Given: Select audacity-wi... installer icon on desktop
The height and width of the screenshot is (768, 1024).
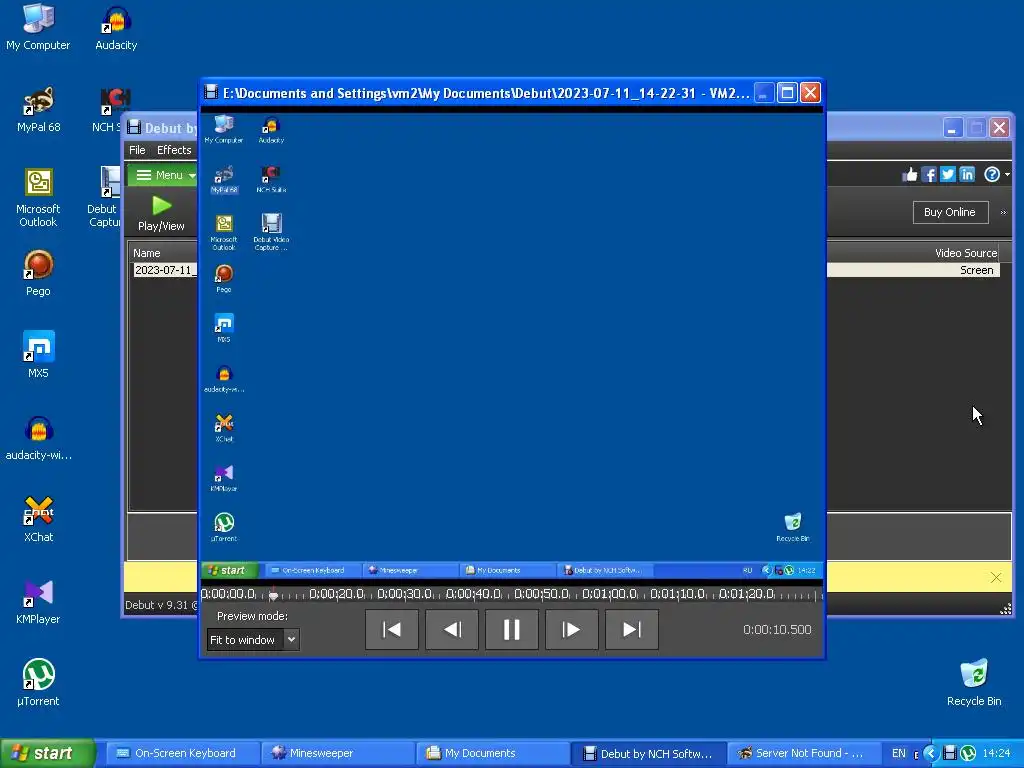Looking at the screenshot, I should pos(39,437).
